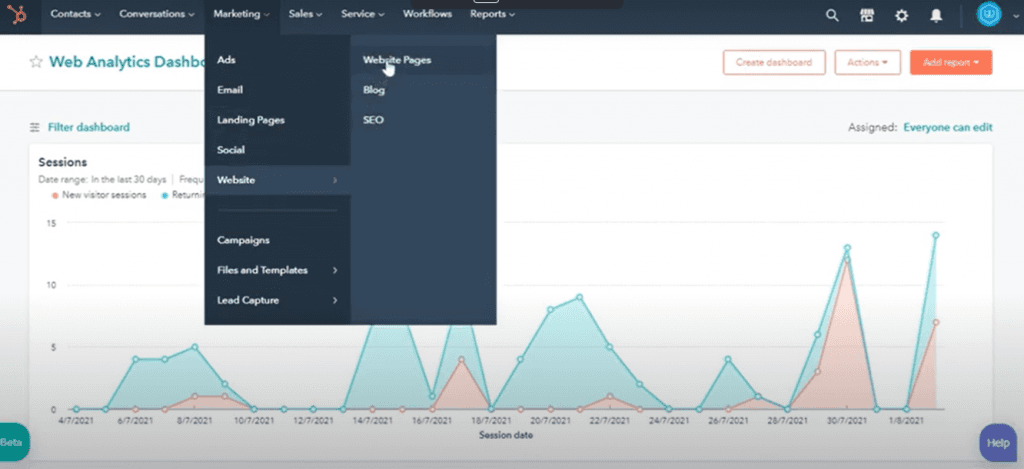Click the 30/7/2021 peak data point
The image size is (1024, 469).
pyautogui.click(x=847, y=248)
